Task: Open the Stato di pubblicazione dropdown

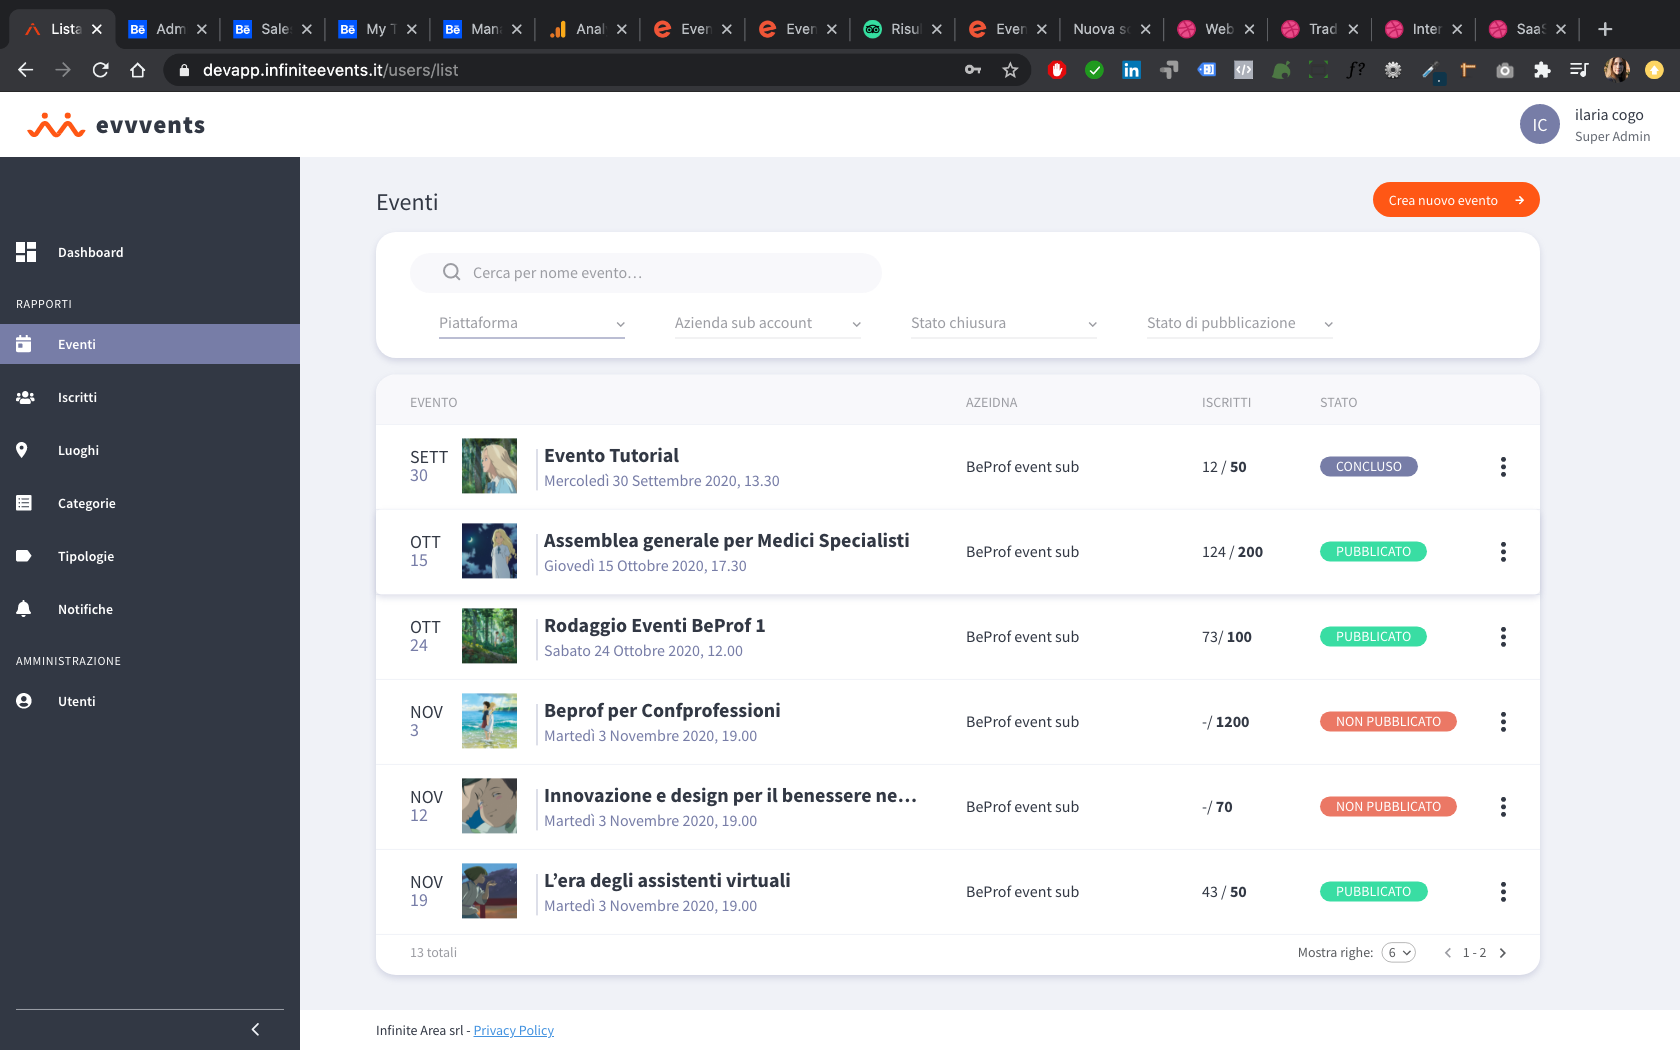Action: [1240, 323]
